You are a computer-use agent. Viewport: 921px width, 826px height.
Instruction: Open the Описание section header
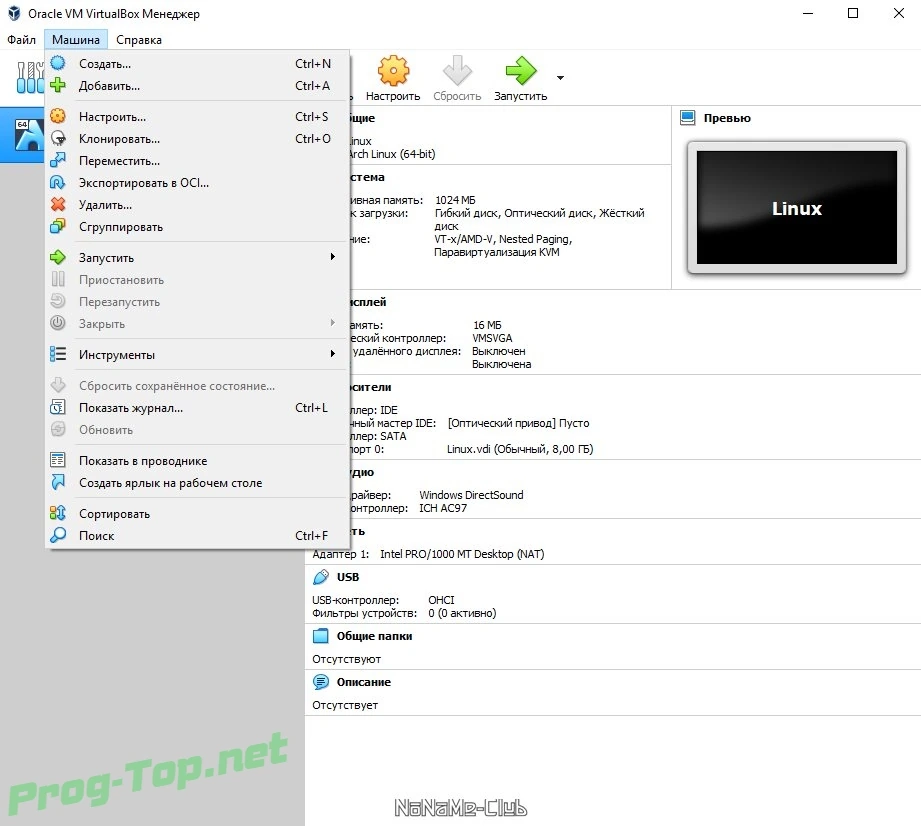[x=364, y=682]
